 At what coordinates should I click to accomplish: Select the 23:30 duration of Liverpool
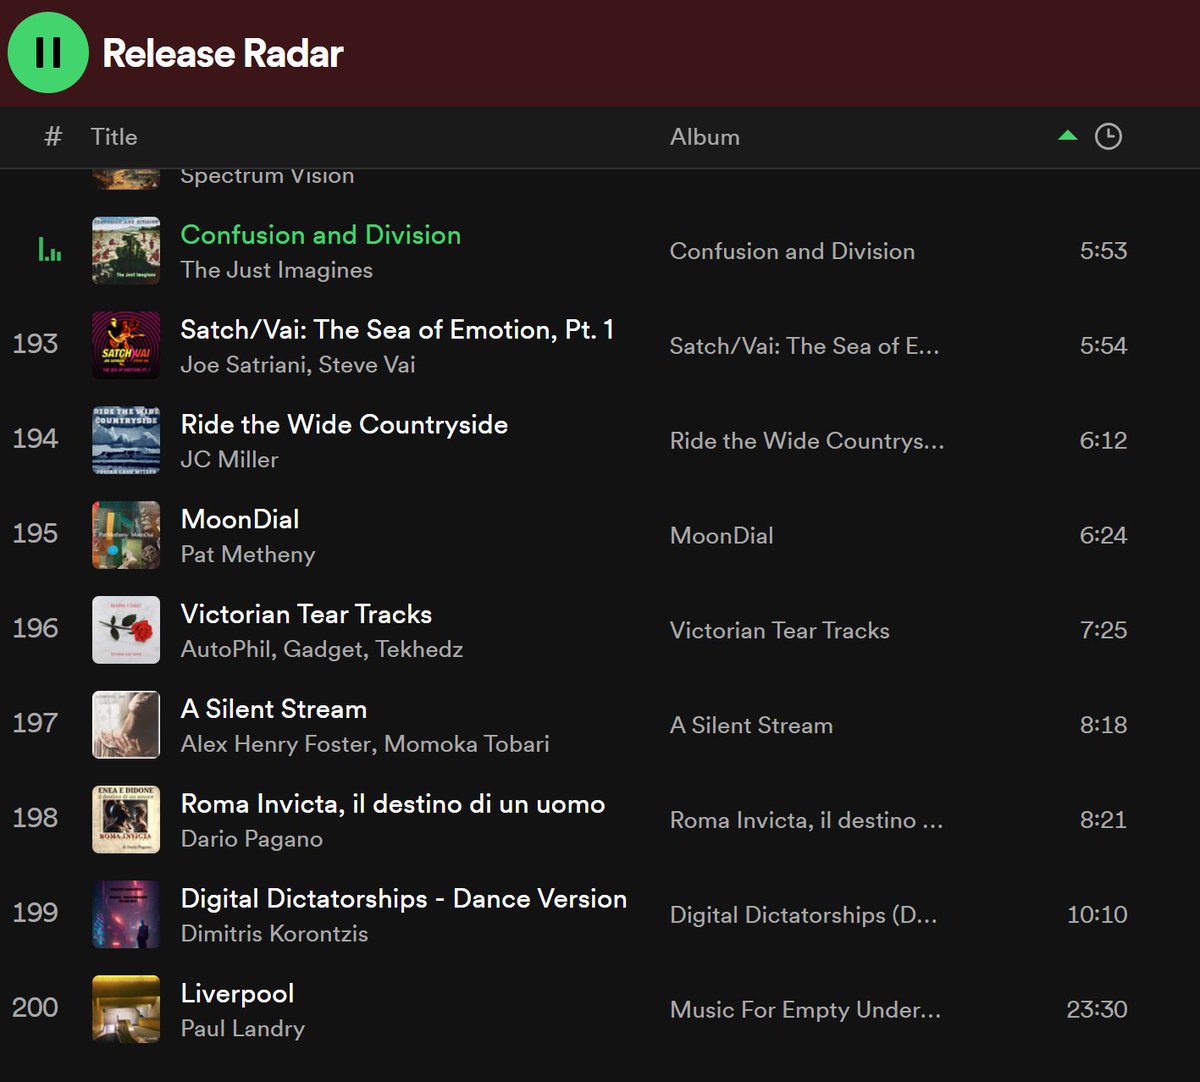click(1097, 1009)
